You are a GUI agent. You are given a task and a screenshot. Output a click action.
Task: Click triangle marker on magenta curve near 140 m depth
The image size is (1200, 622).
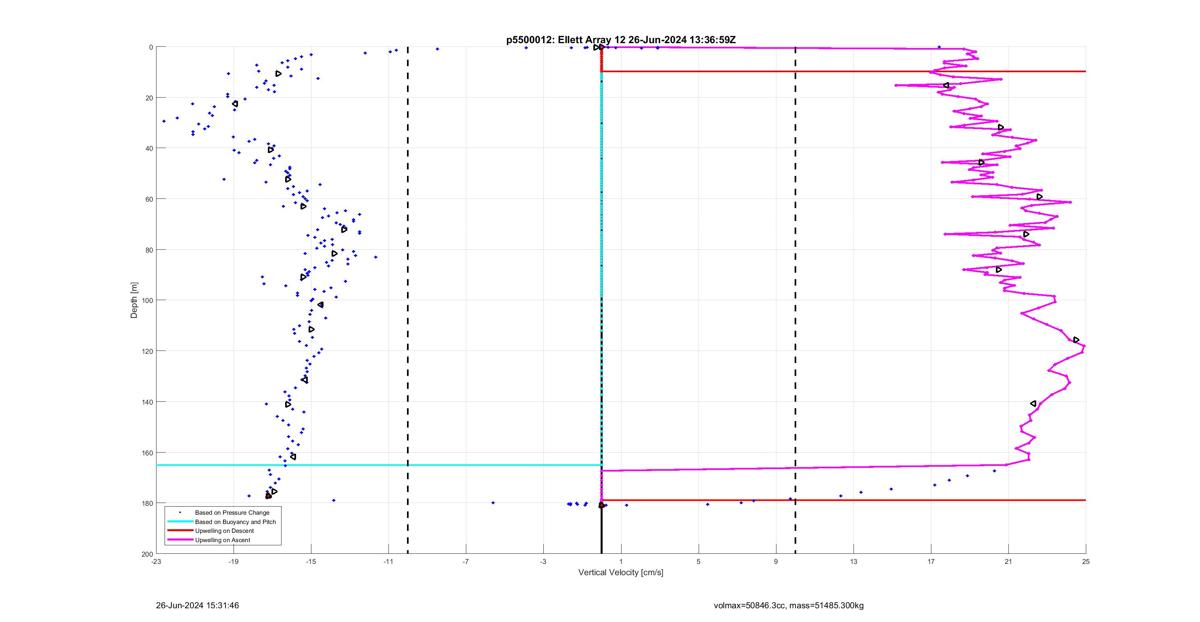coord(1033,403)
